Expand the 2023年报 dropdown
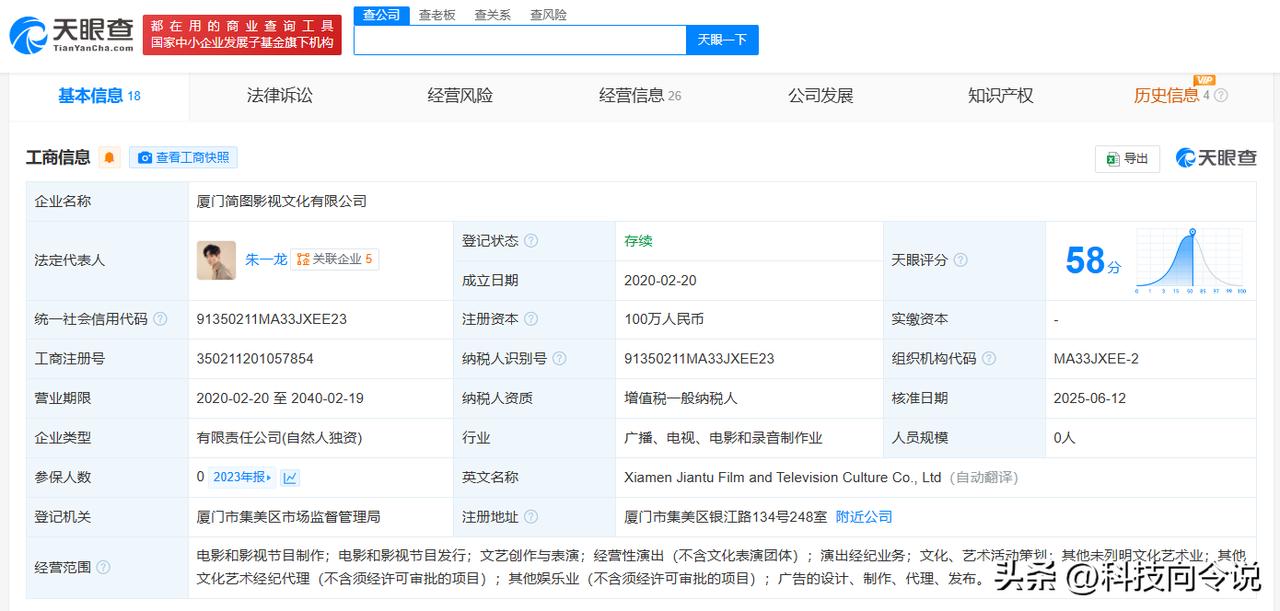Viewport: 1280px width, 611px height. point(242,478)
